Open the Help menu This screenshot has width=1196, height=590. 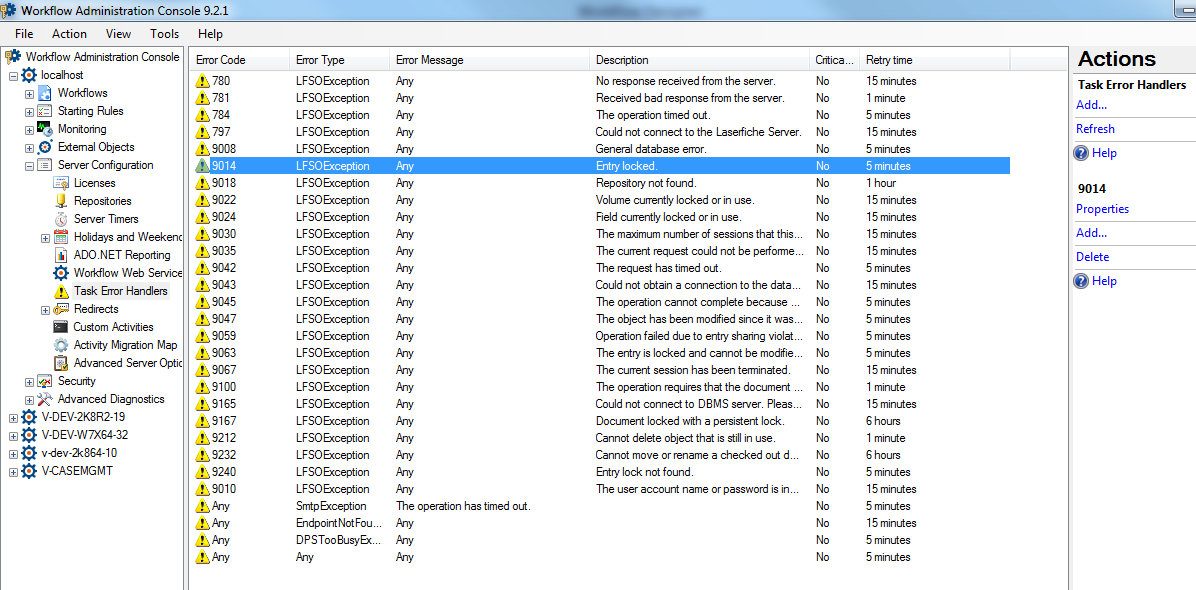(210, 34)
